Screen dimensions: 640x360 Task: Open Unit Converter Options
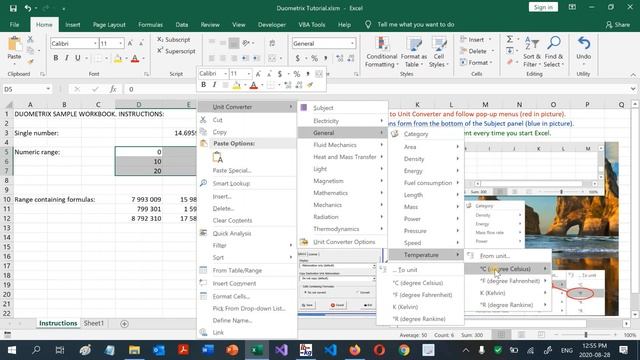pyautogui.click(x=342, y=242)
